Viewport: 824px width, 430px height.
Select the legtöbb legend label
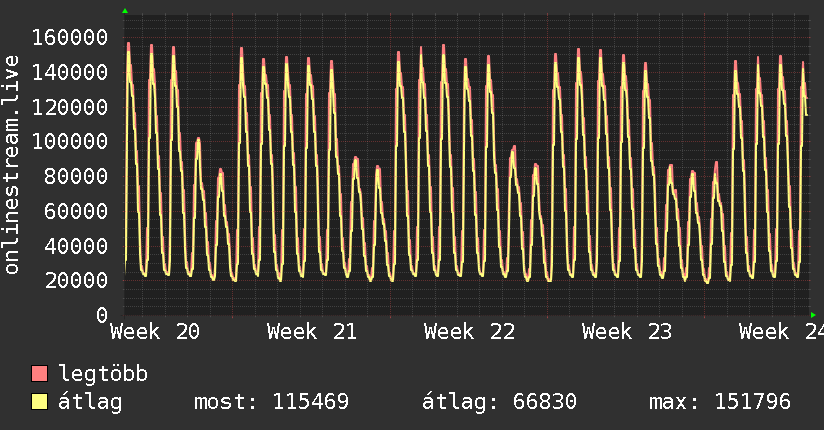click(x=103, y=373)
